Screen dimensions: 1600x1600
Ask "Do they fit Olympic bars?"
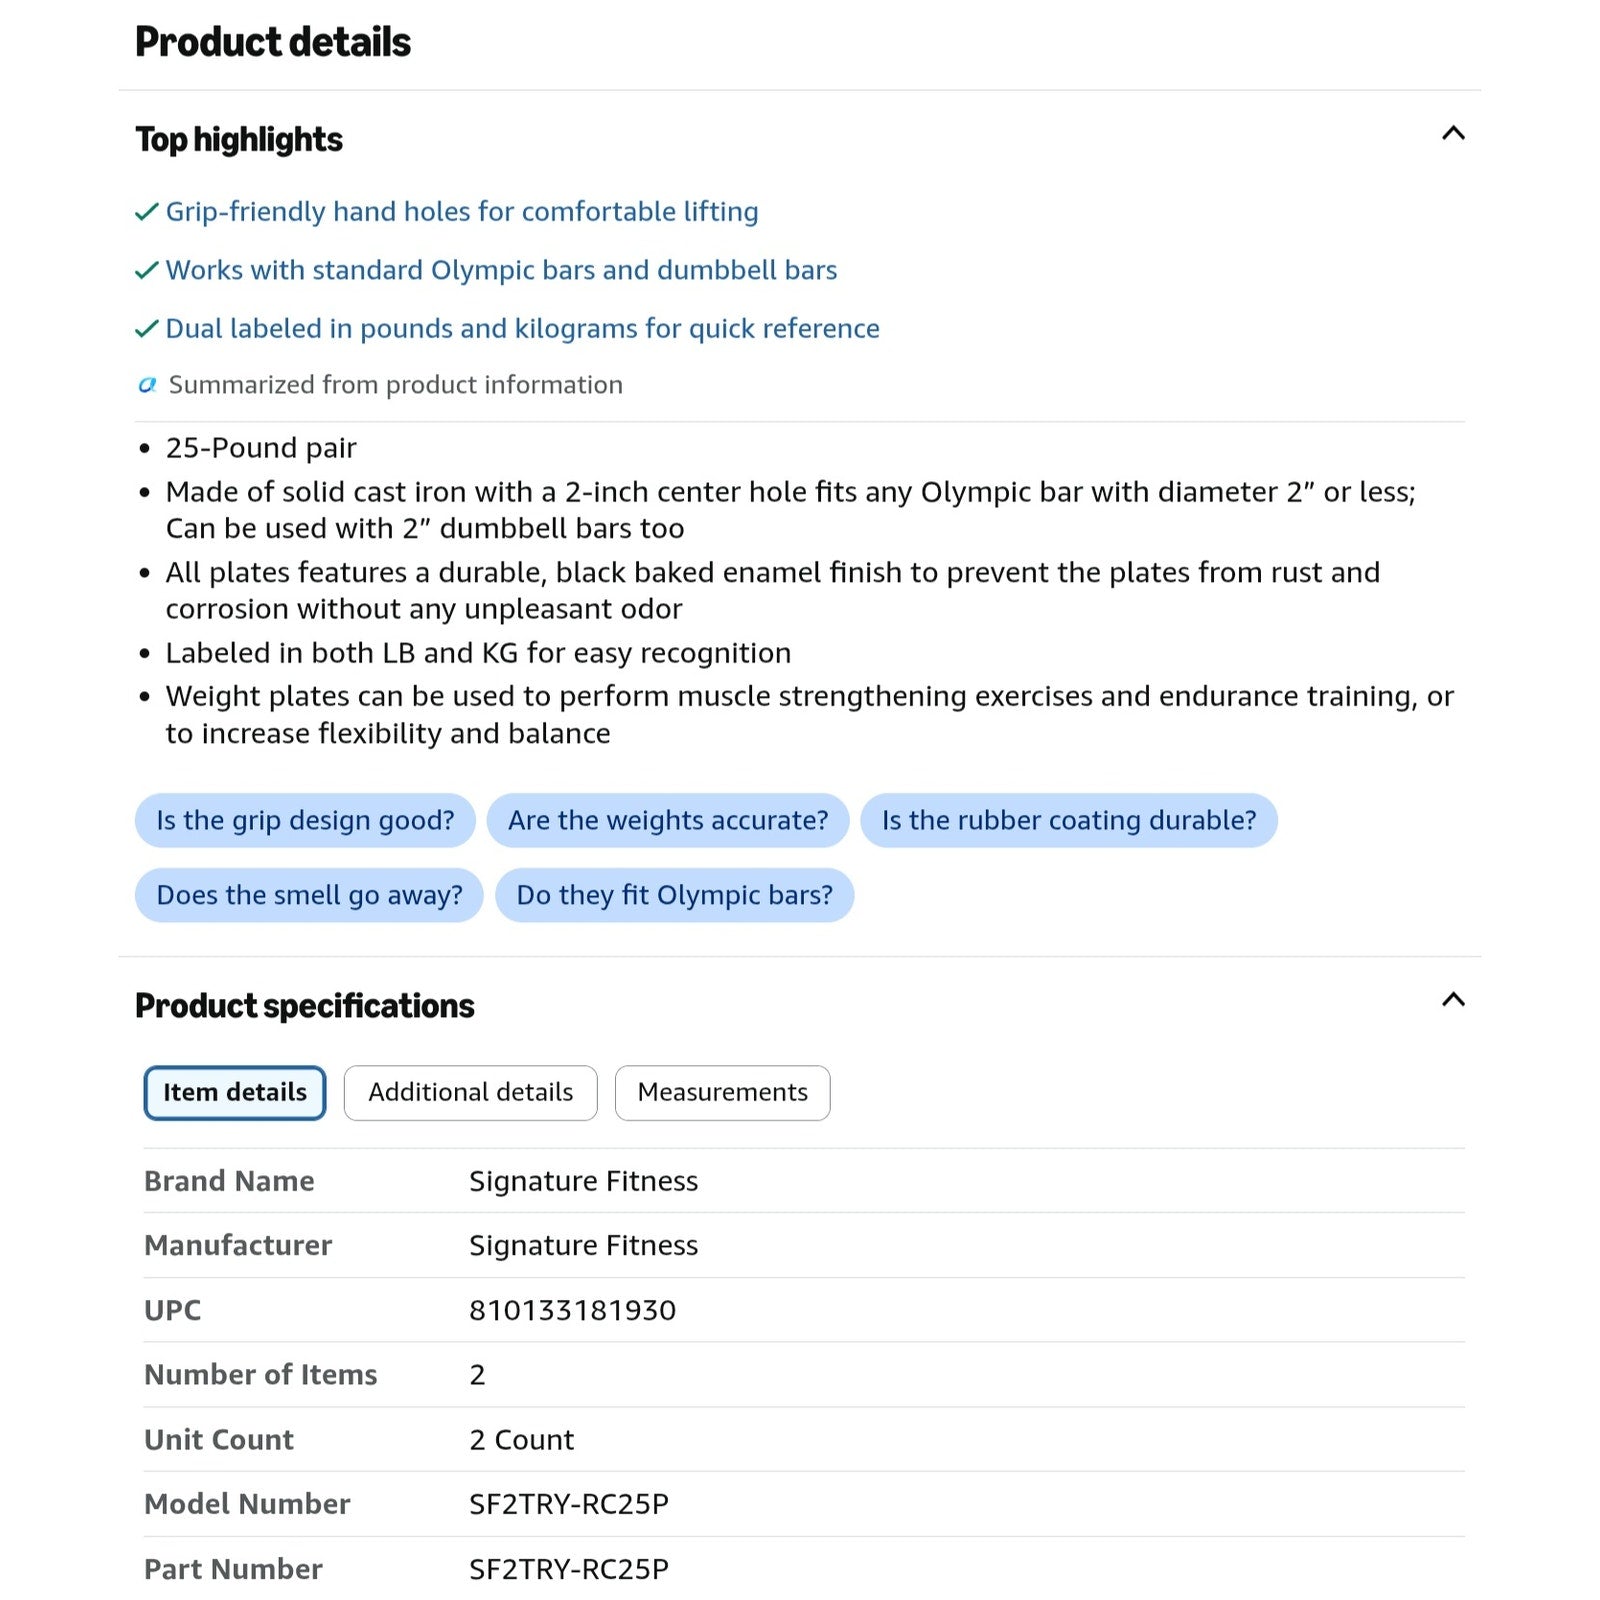pos(675,895)
